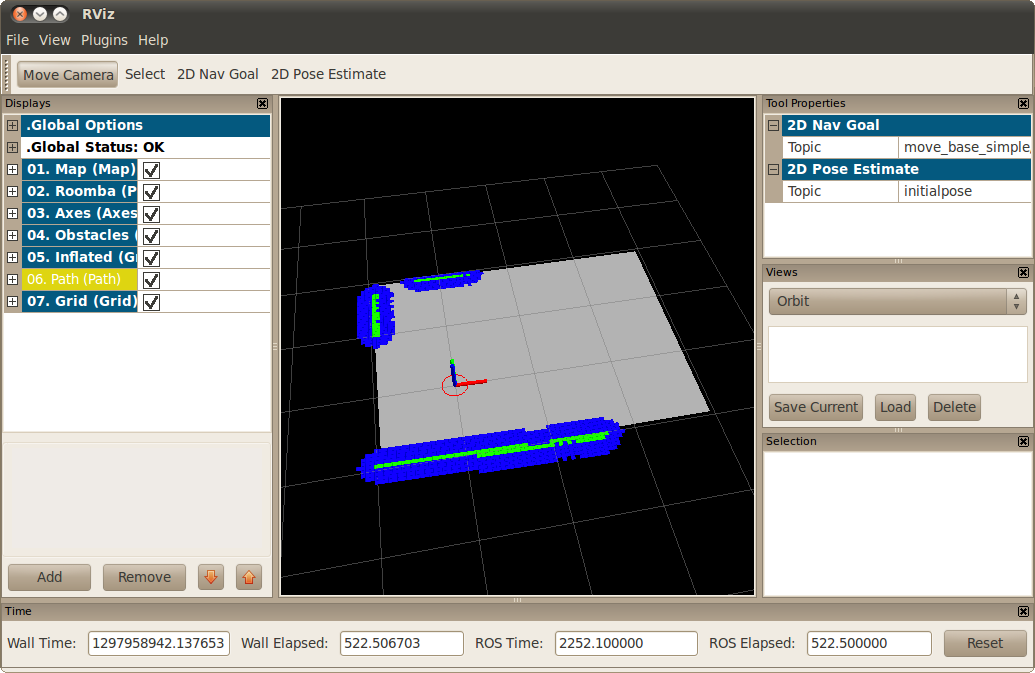Close the Time panel

[x=1024, y=611]
